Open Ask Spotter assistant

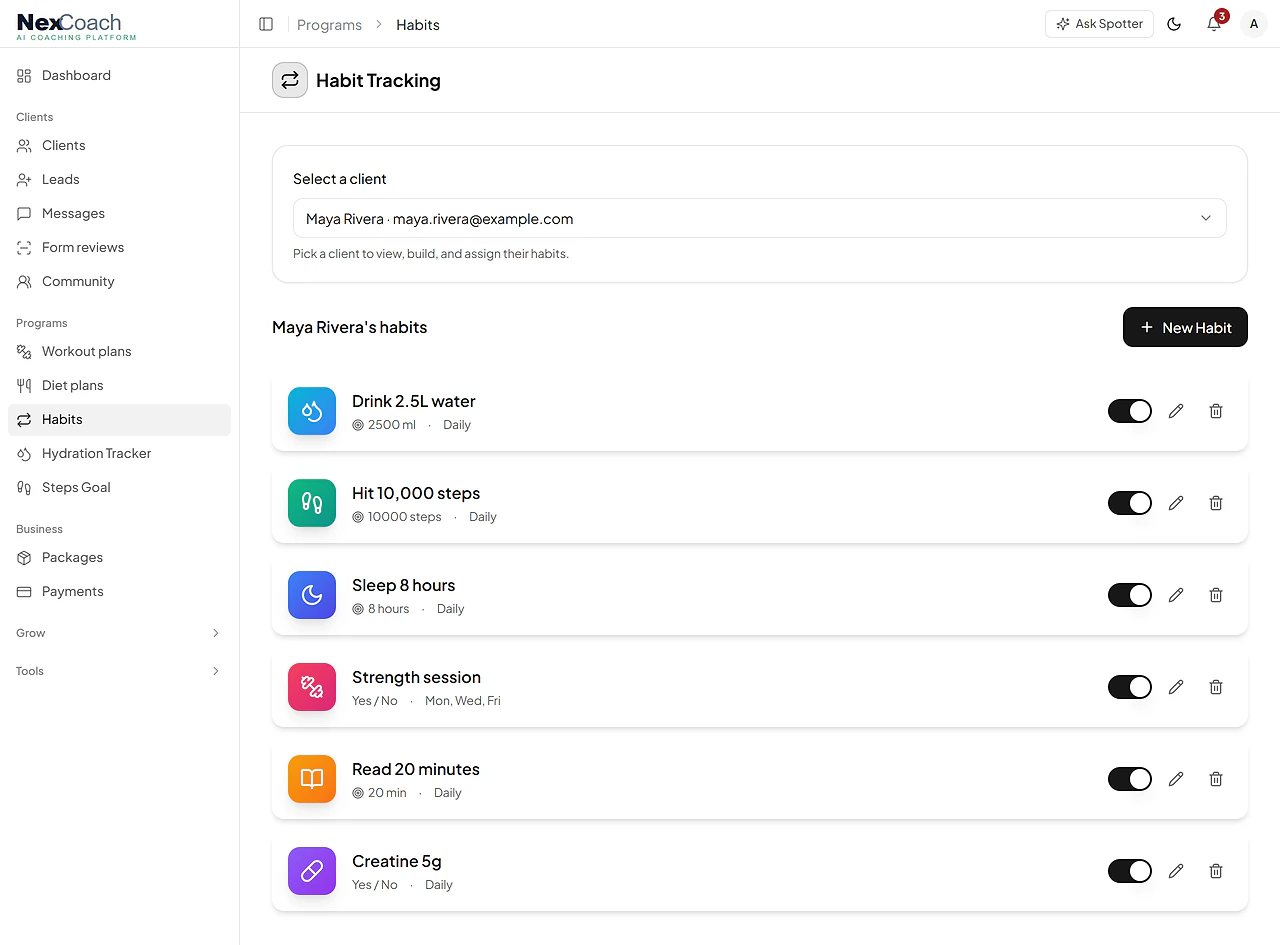(x=1099, y=24)
